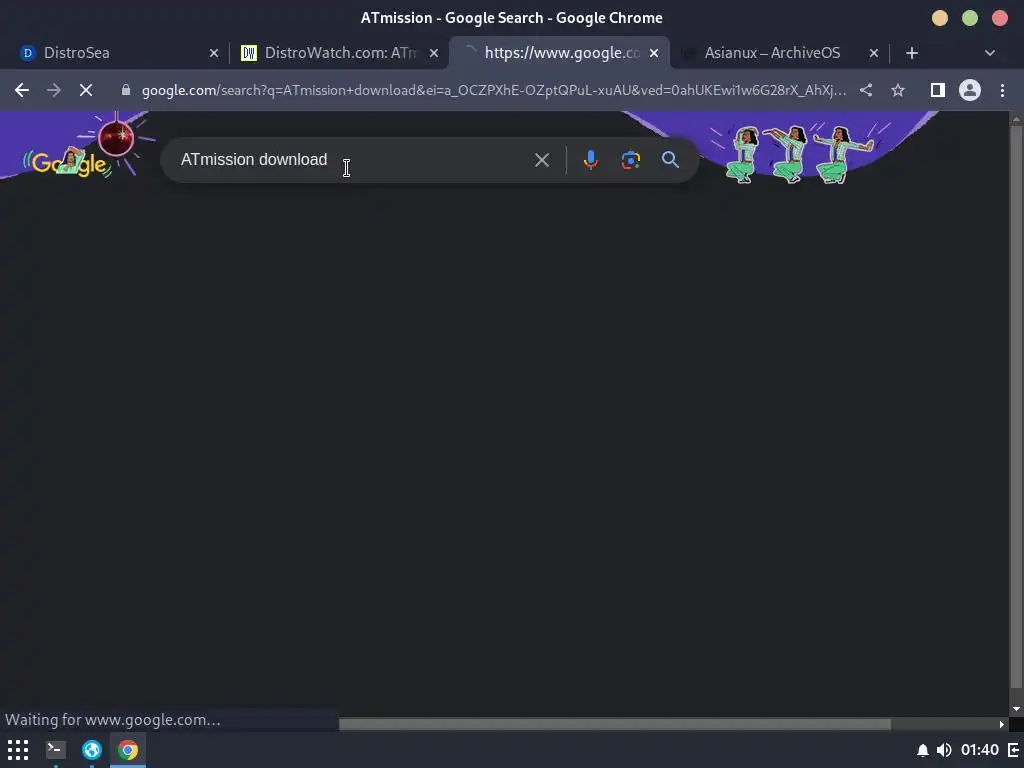Go back to the previous page
1024x768 pixels.
pyautogui.click(x=22, y=90)
